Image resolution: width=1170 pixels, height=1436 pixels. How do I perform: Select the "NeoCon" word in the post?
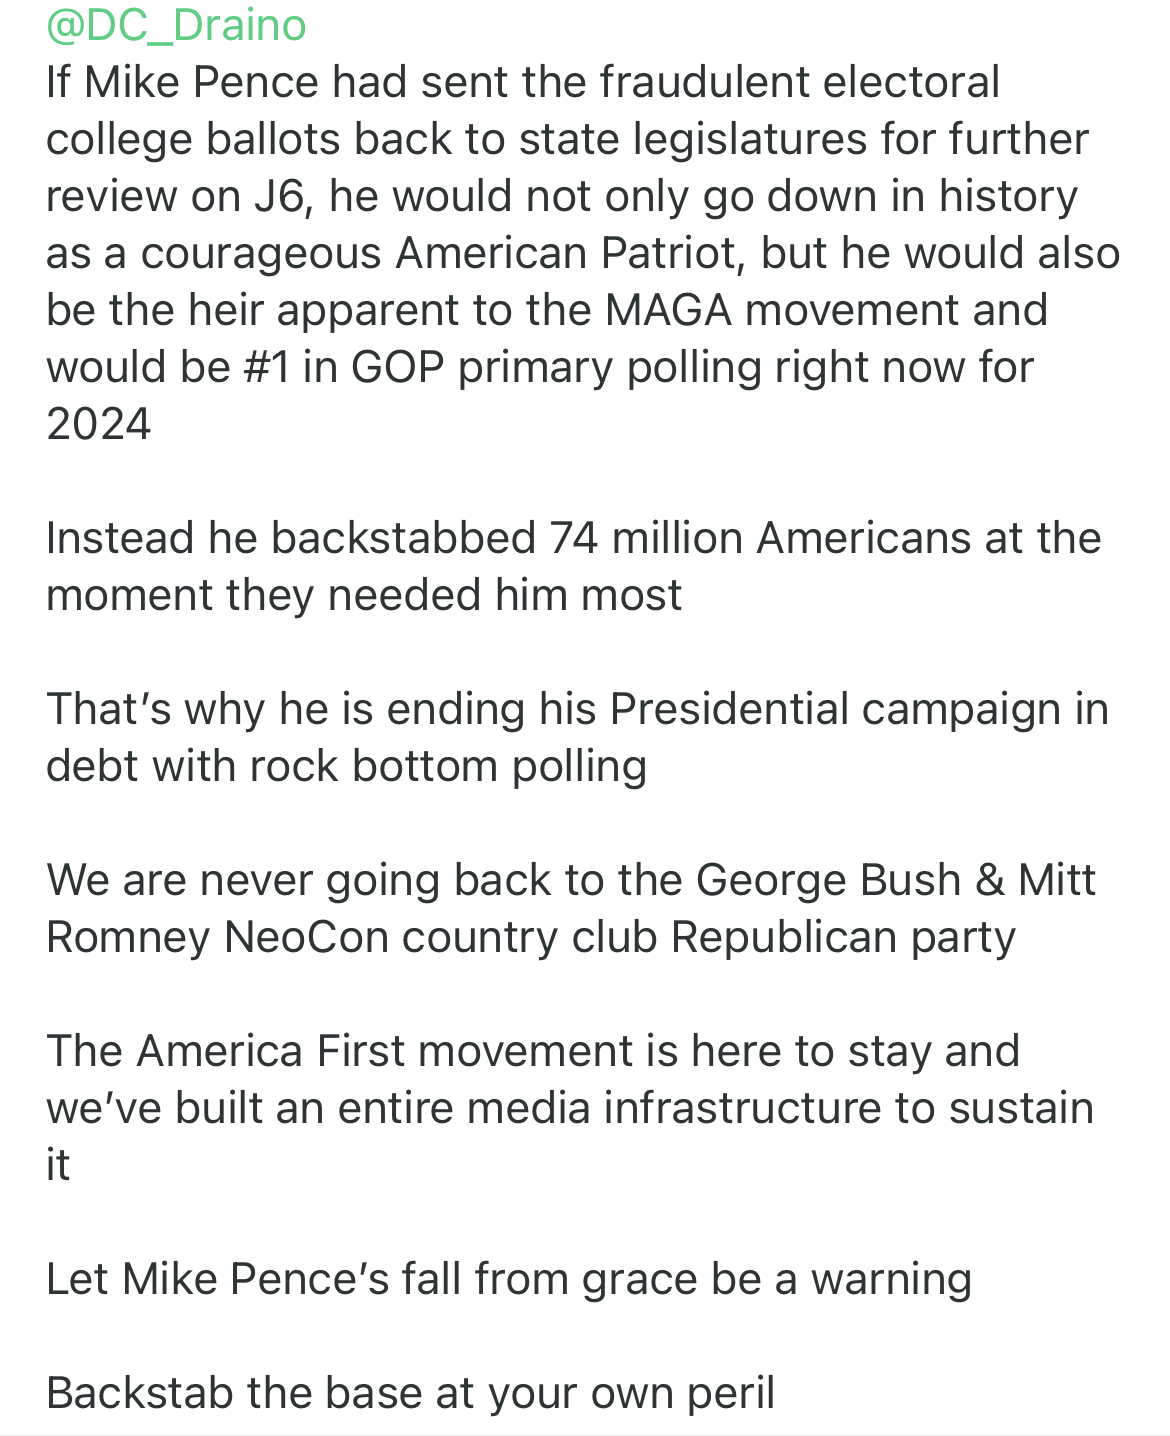[305, 937]
